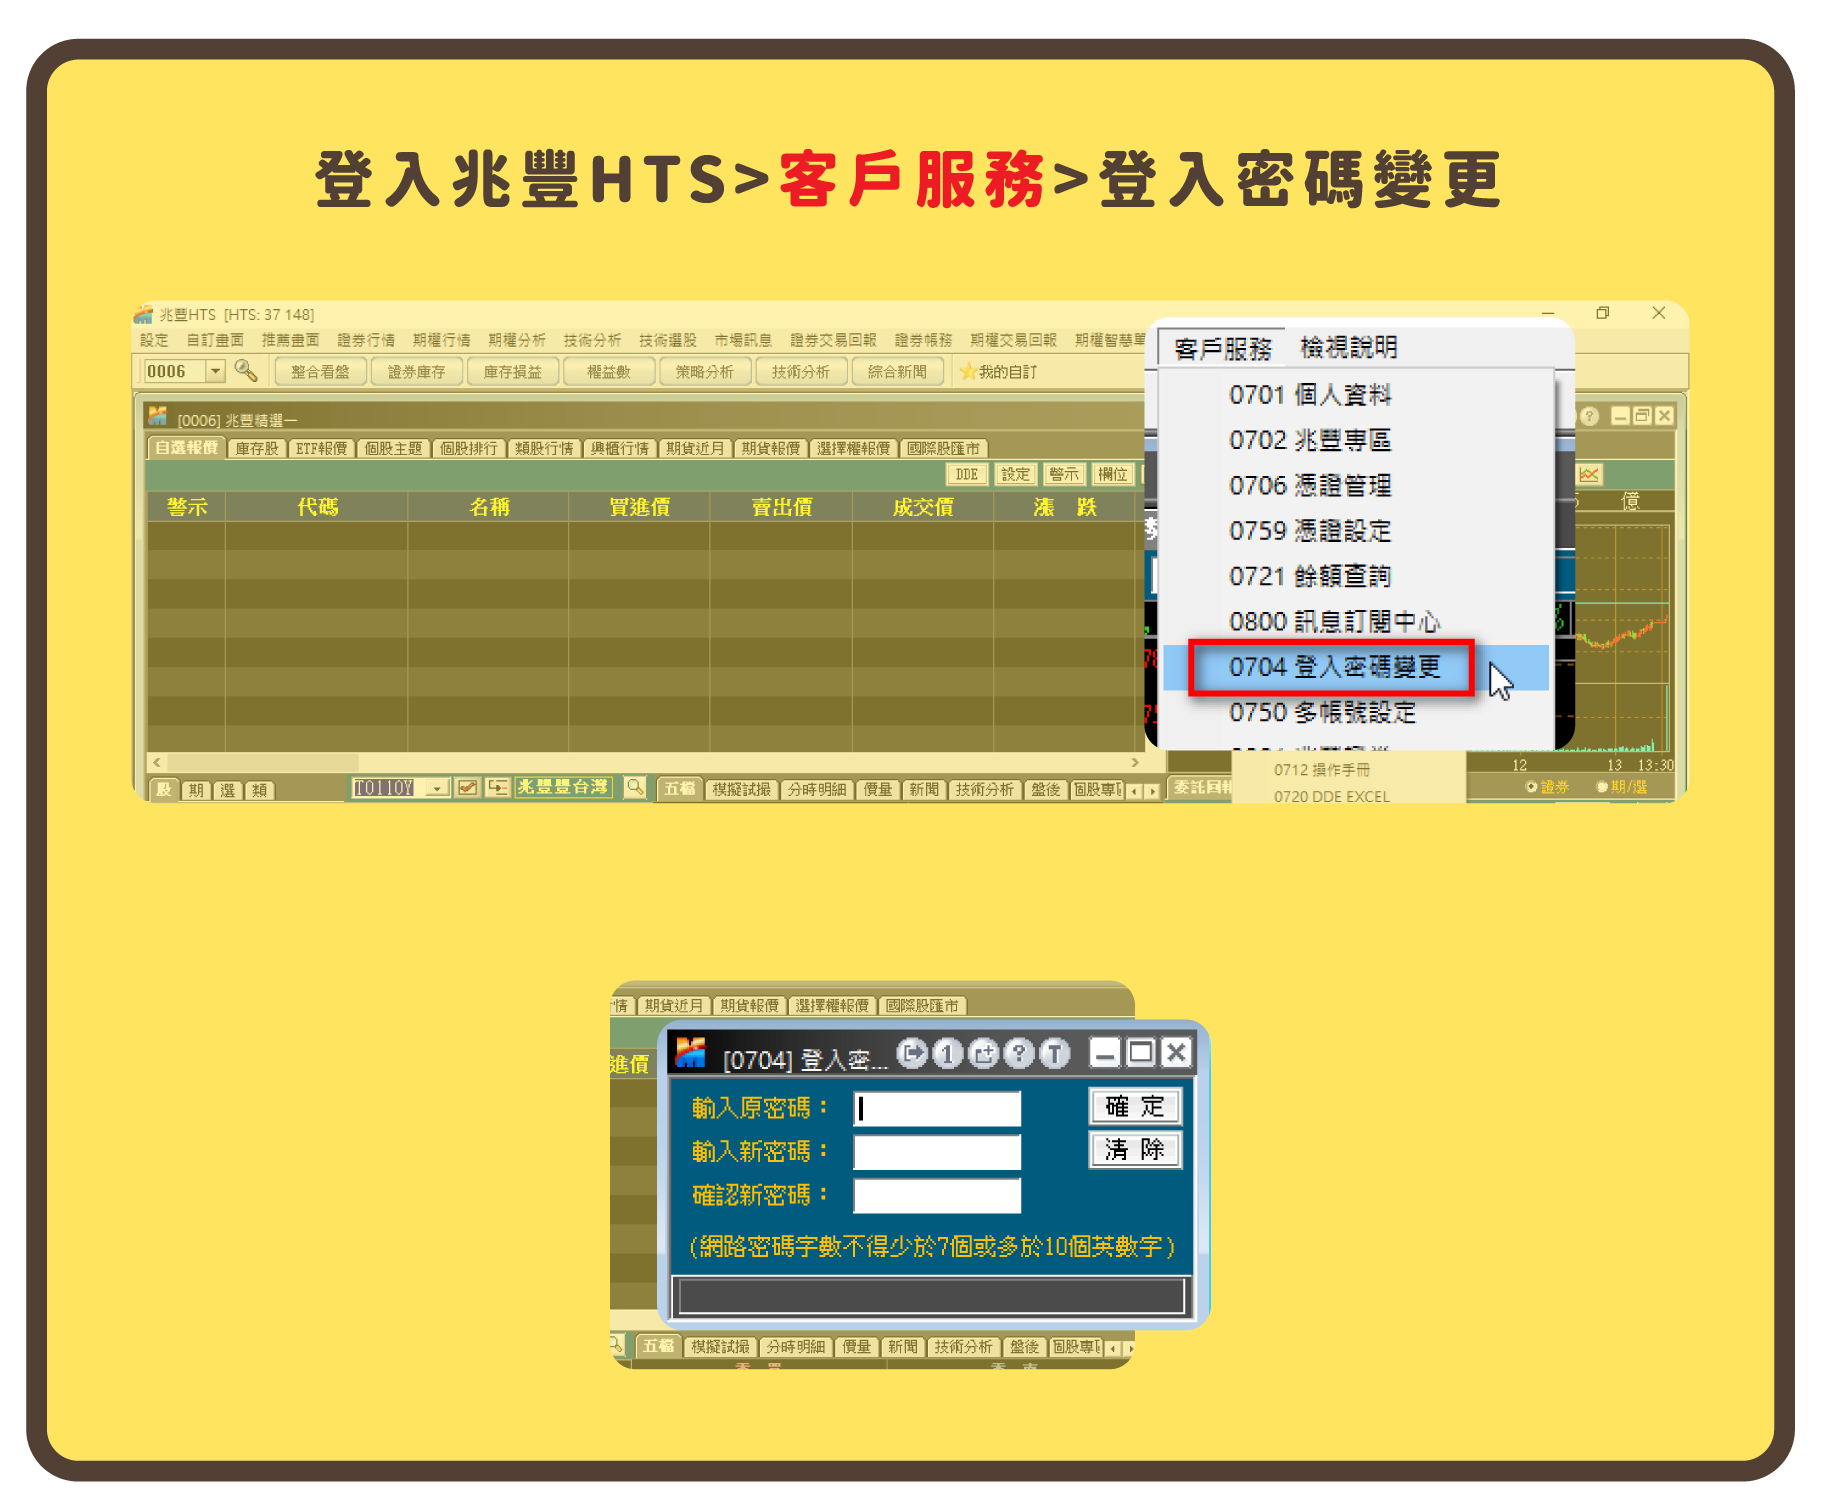Open the 0006 screen code dropdown arrow
The width and height of the screenshot is (1821, 1505).
pos(215,371)
